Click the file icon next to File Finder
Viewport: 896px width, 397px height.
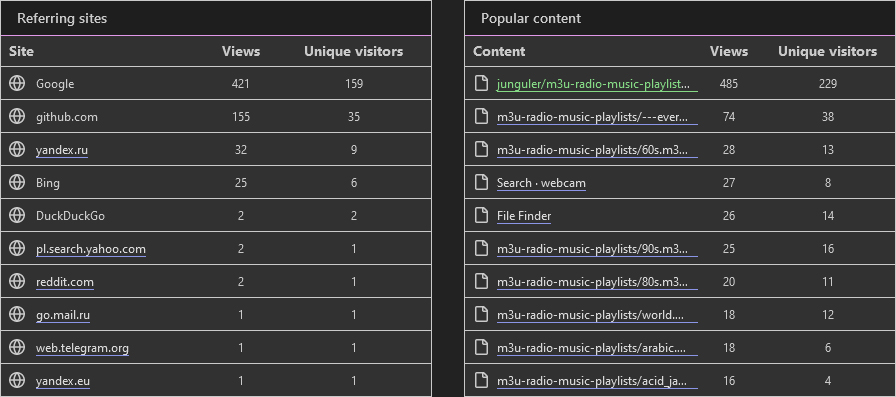pos(482,215)
